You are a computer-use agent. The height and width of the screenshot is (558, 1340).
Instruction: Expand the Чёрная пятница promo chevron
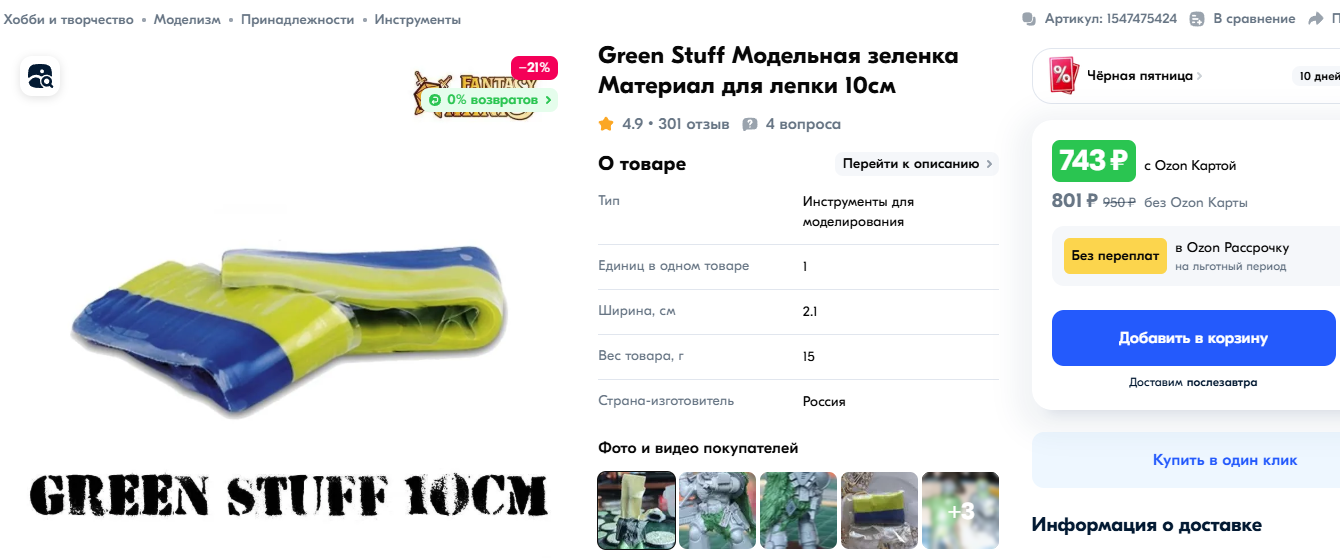pos(1199,76)
